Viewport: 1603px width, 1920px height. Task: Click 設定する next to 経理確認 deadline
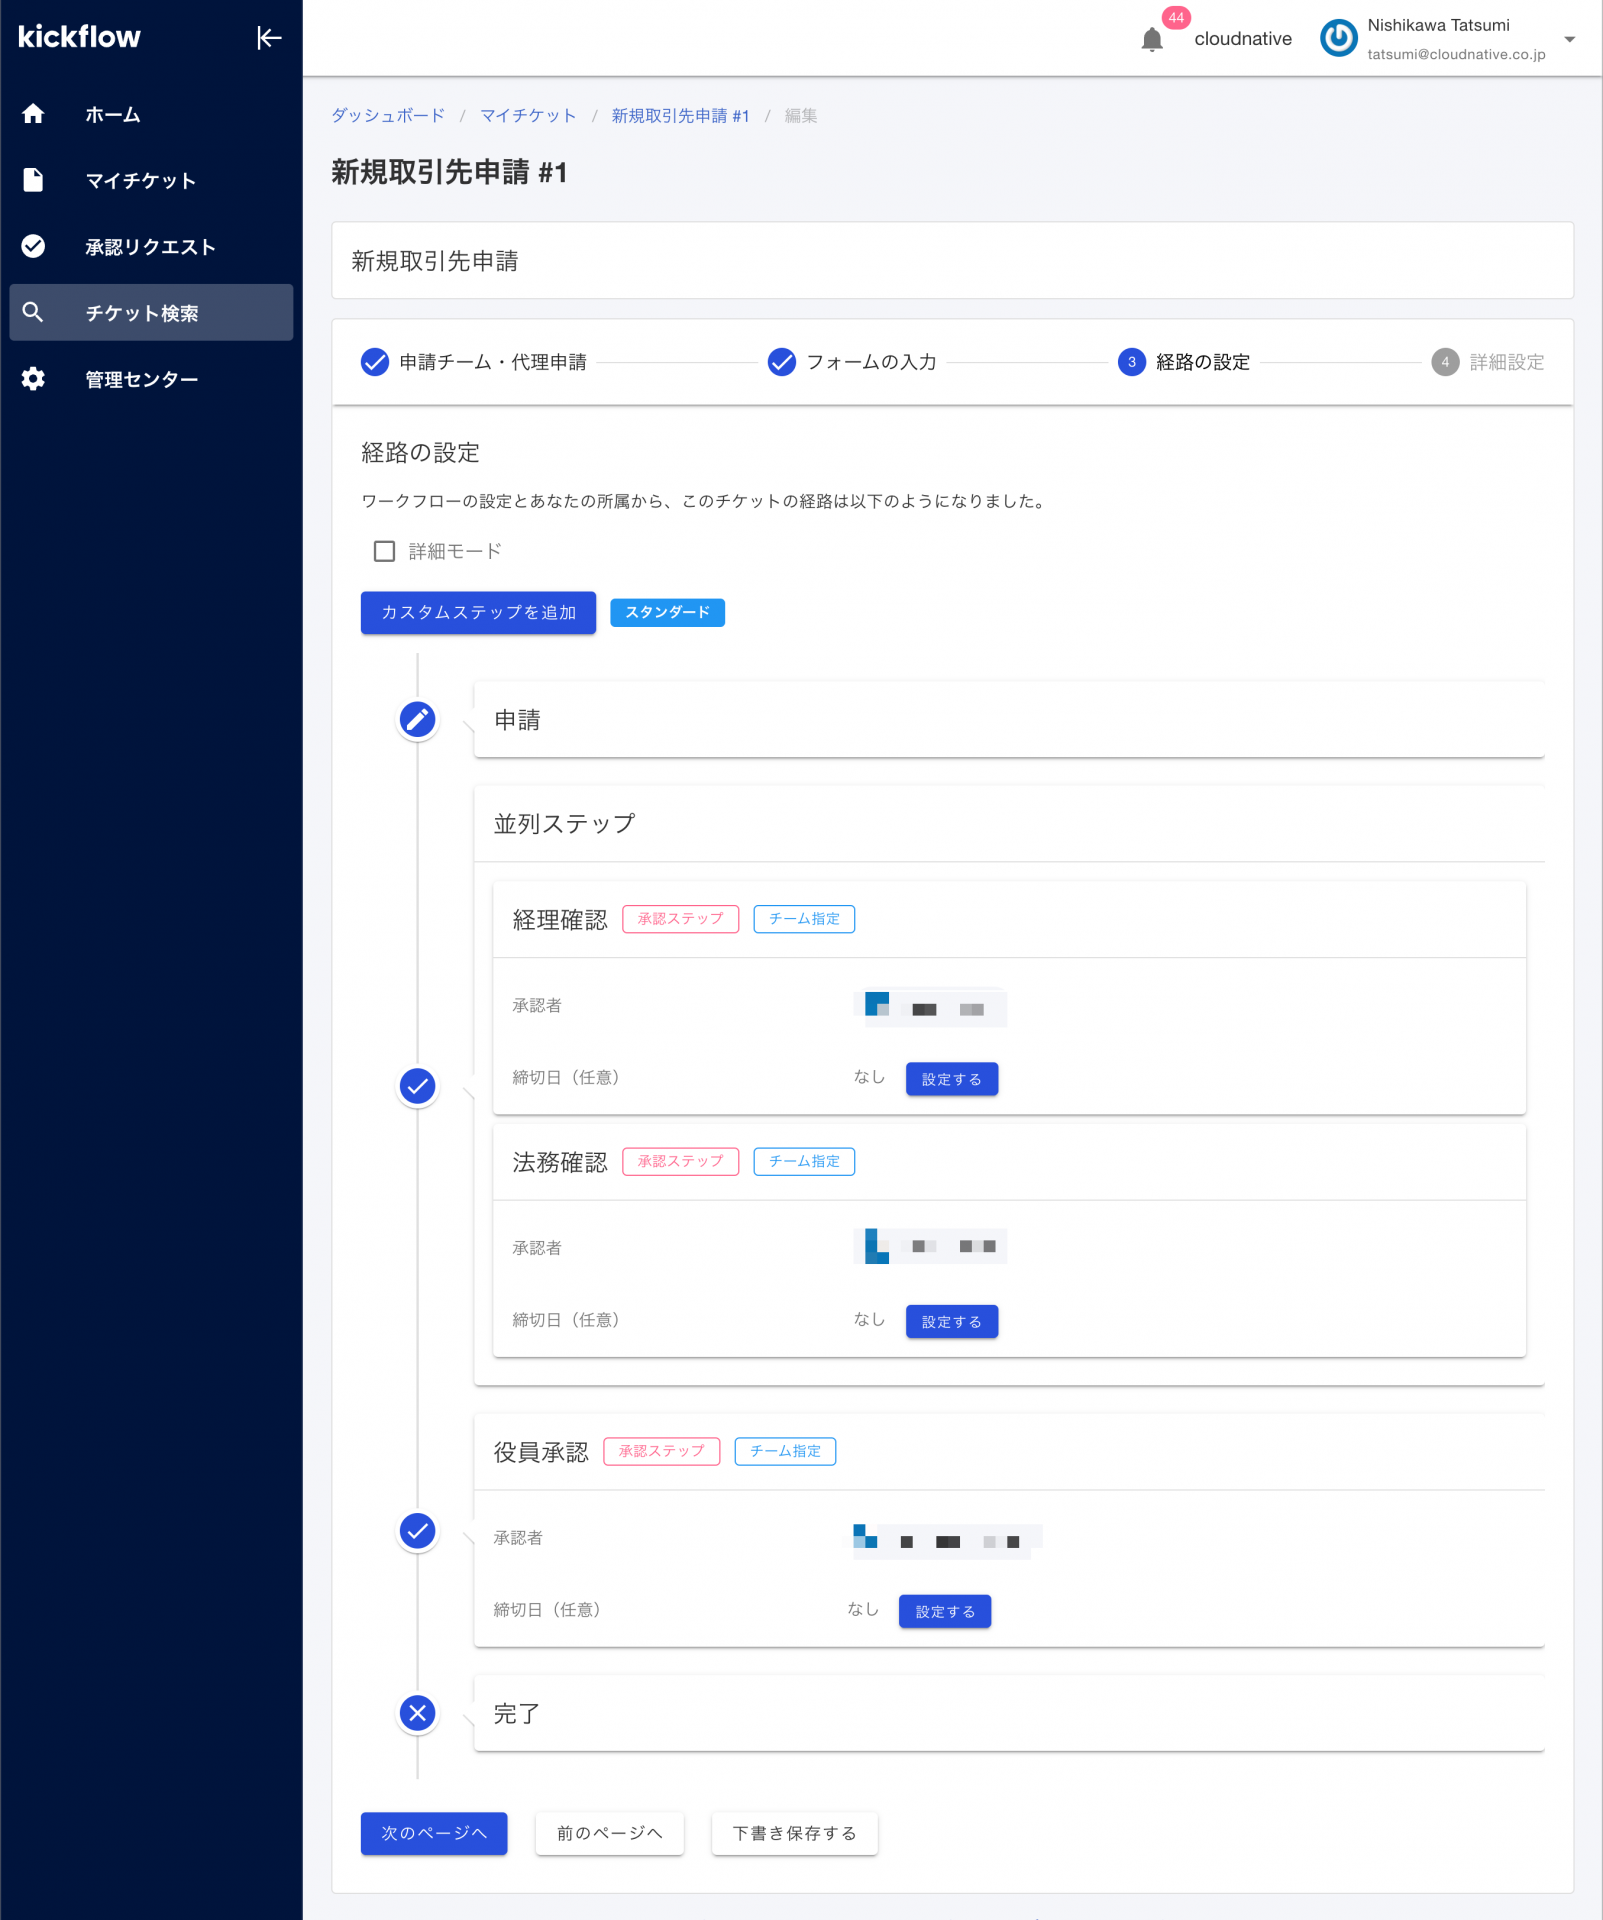pos(951,1078)
